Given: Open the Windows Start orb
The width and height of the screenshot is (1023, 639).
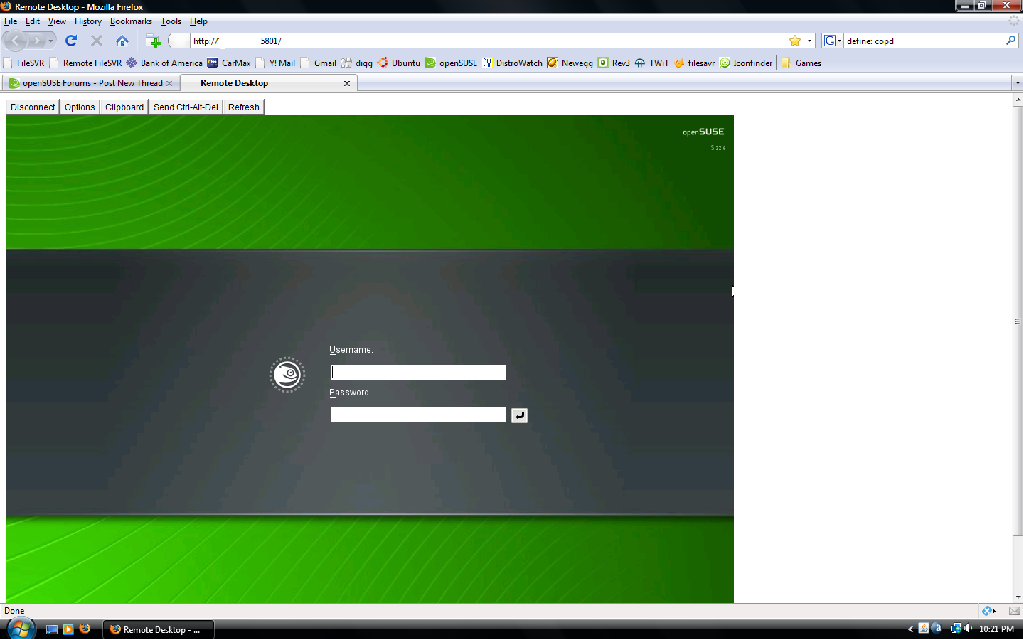Looking at the screenshot, I should tap(20, 628).
